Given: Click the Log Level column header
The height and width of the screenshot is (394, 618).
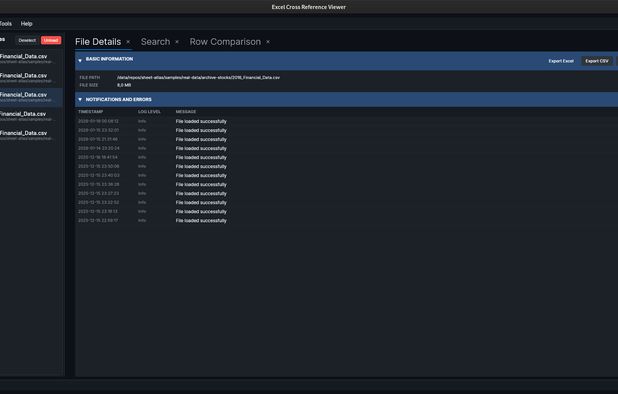Looking at the screenshot, I should click(149, 112).
